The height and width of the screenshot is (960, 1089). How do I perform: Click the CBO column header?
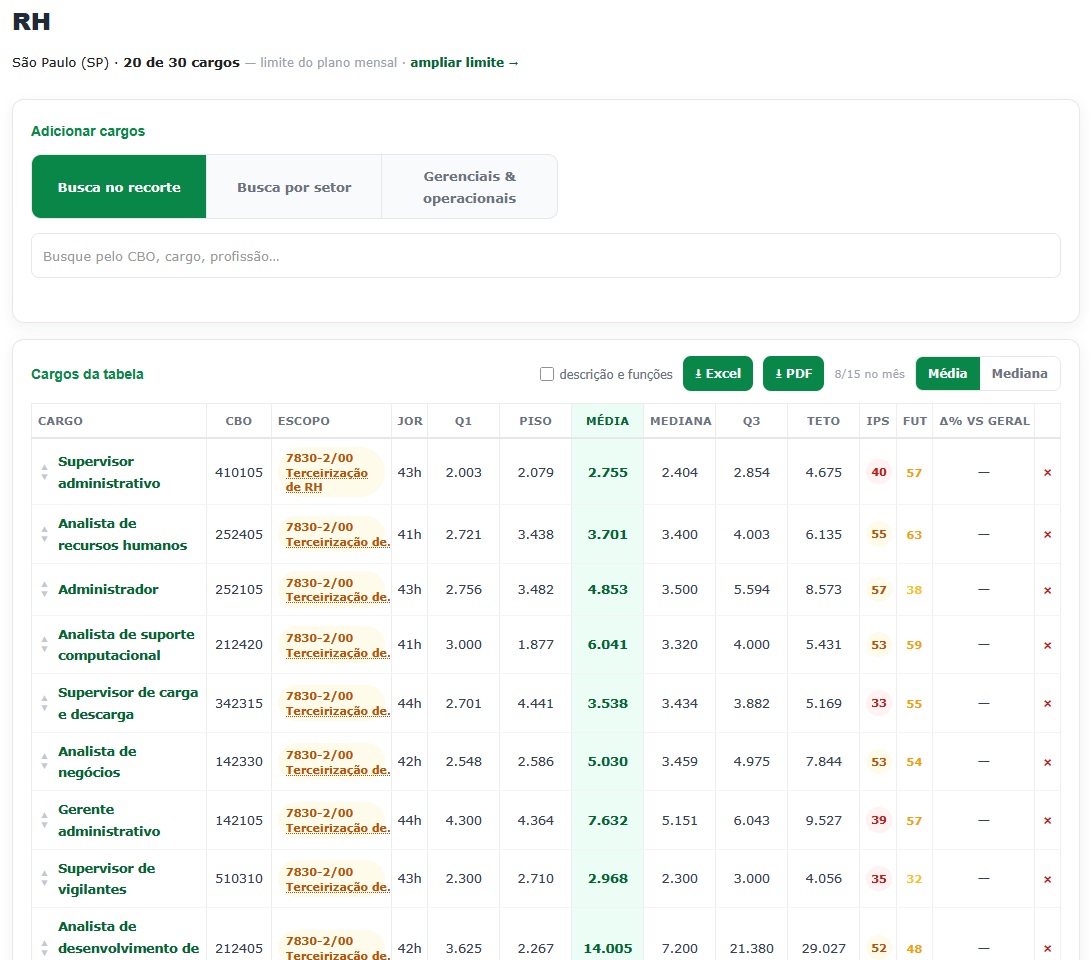click(x=238, y=421)
